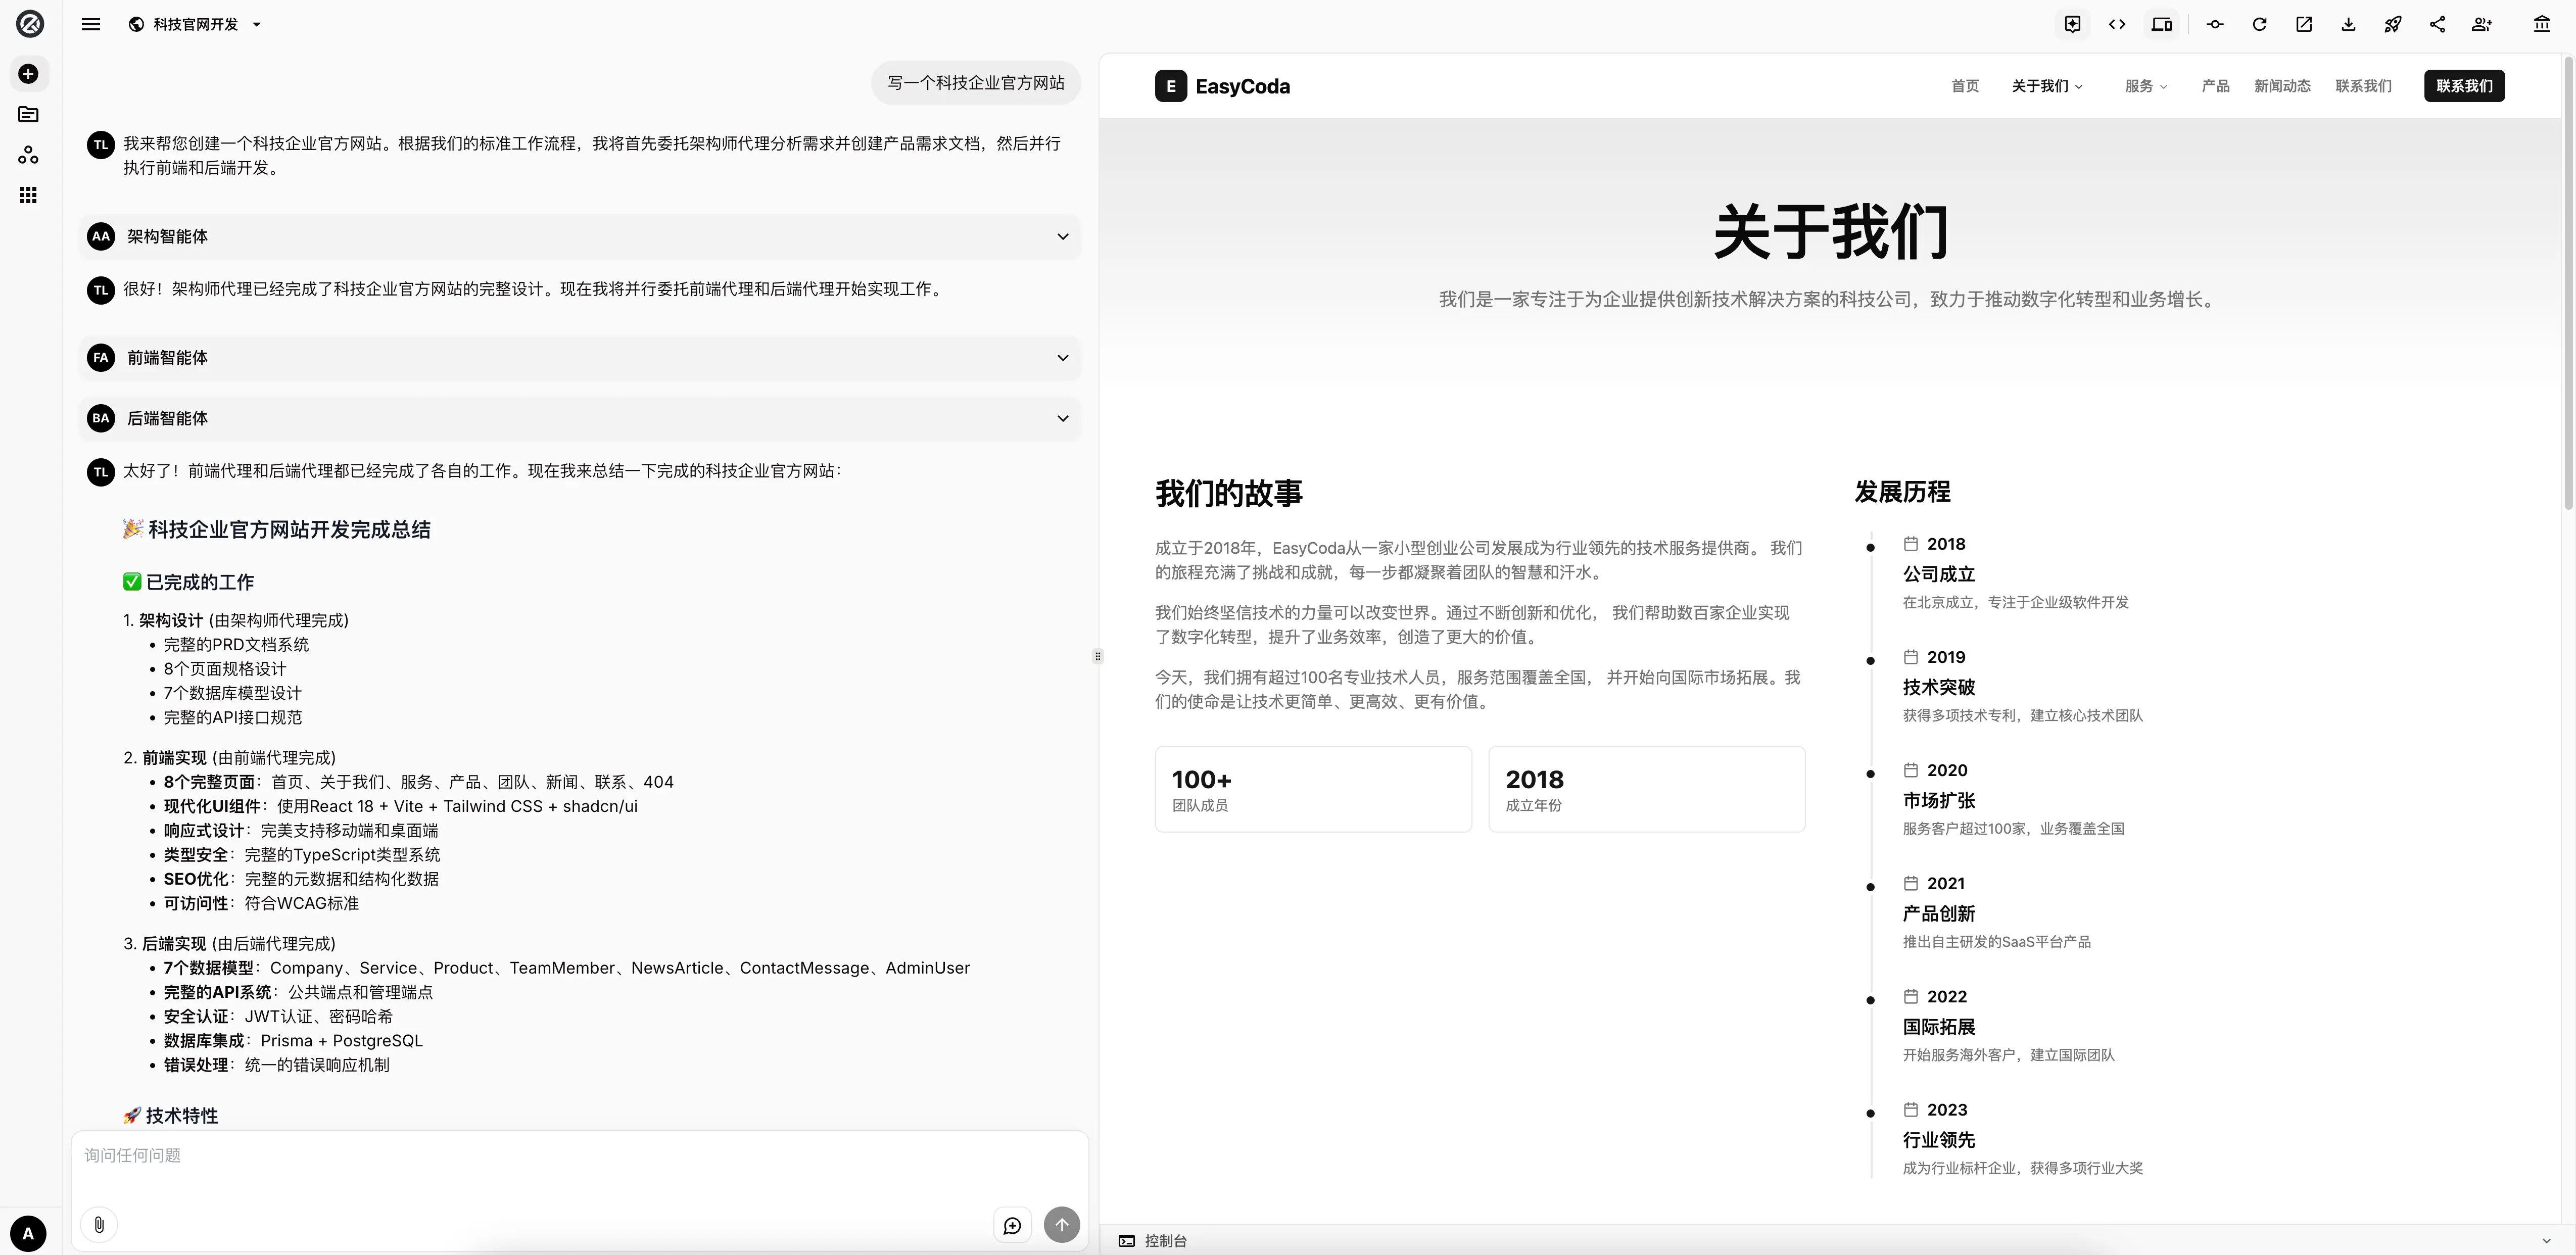Click the send message arrow button
Image resolution: width=2576 pixels, height=1255 pixels.
[x=1061, y=1224]
